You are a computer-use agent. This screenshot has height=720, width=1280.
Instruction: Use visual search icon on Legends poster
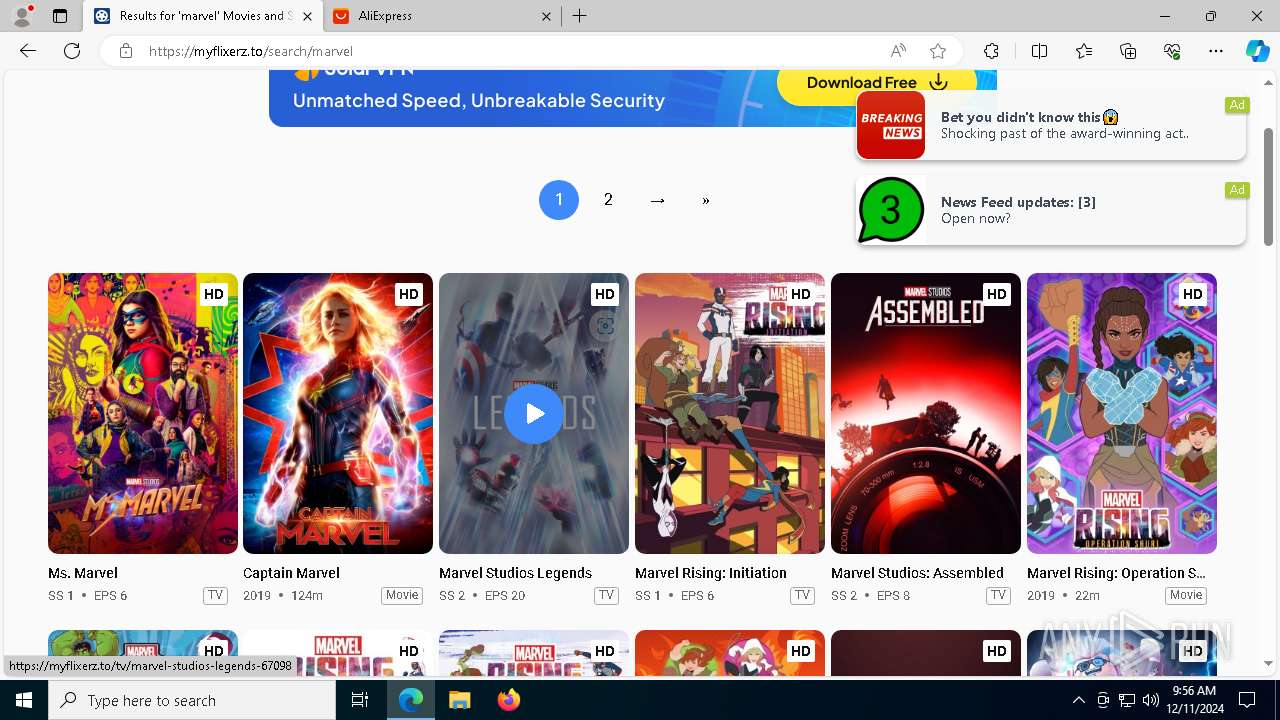604,326
